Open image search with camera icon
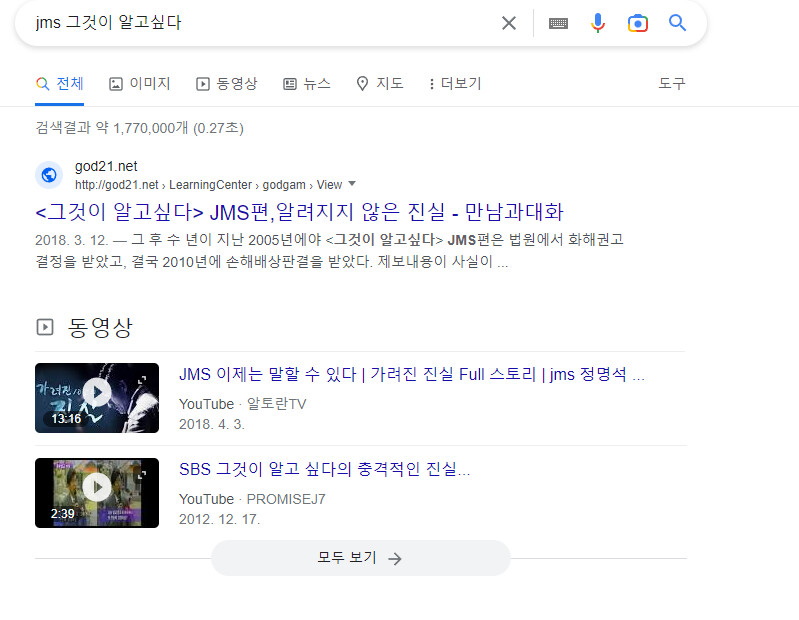 pos(637,23)
